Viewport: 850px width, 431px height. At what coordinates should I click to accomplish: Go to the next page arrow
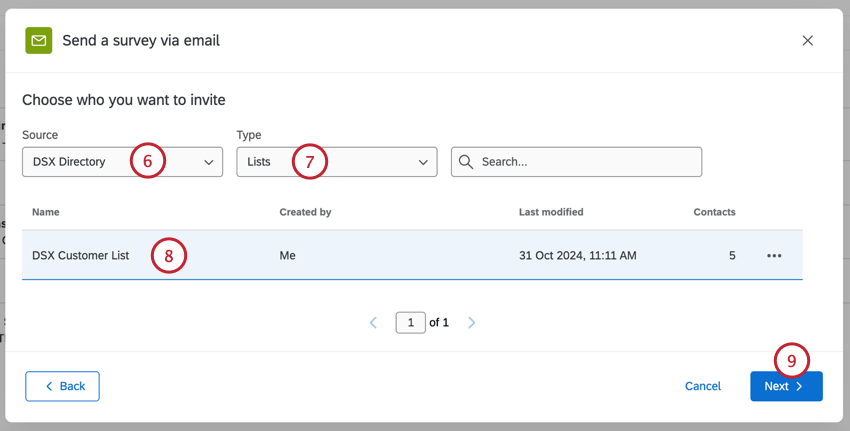[x=472, y=323]
